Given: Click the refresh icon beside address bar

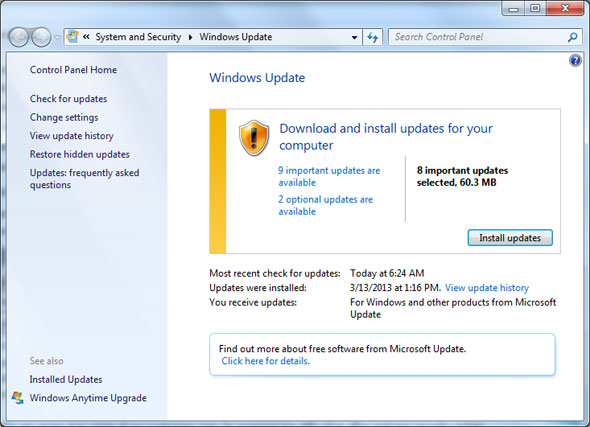Looking at the screenshot, I should 373,37.
